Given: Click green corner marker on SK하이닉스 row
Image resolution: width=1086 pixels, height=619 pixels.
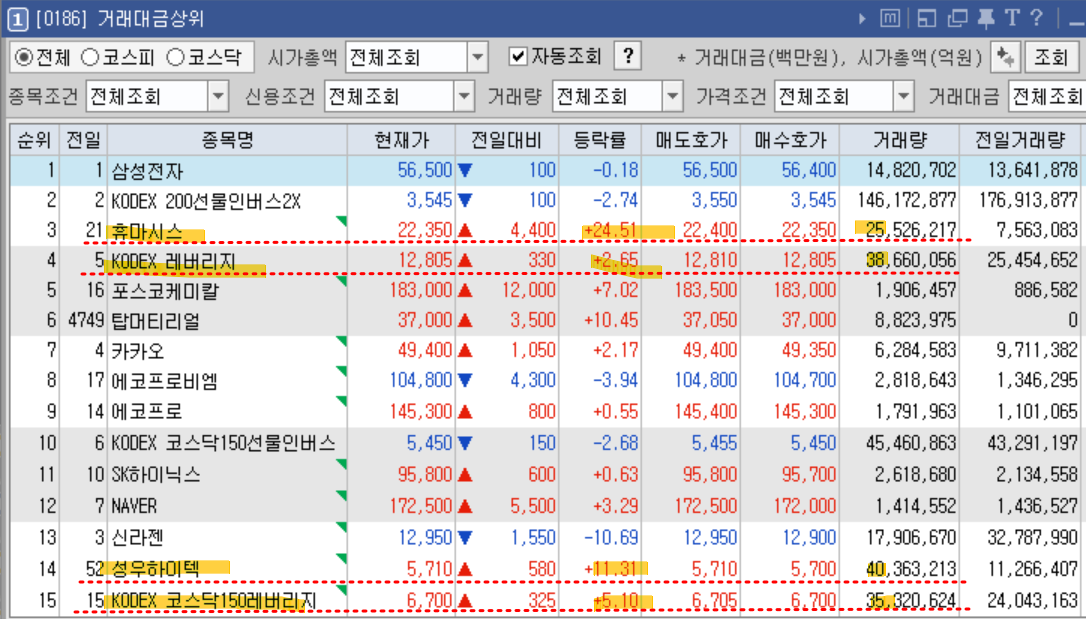Looking at the screenshot, I should [341, 465].
